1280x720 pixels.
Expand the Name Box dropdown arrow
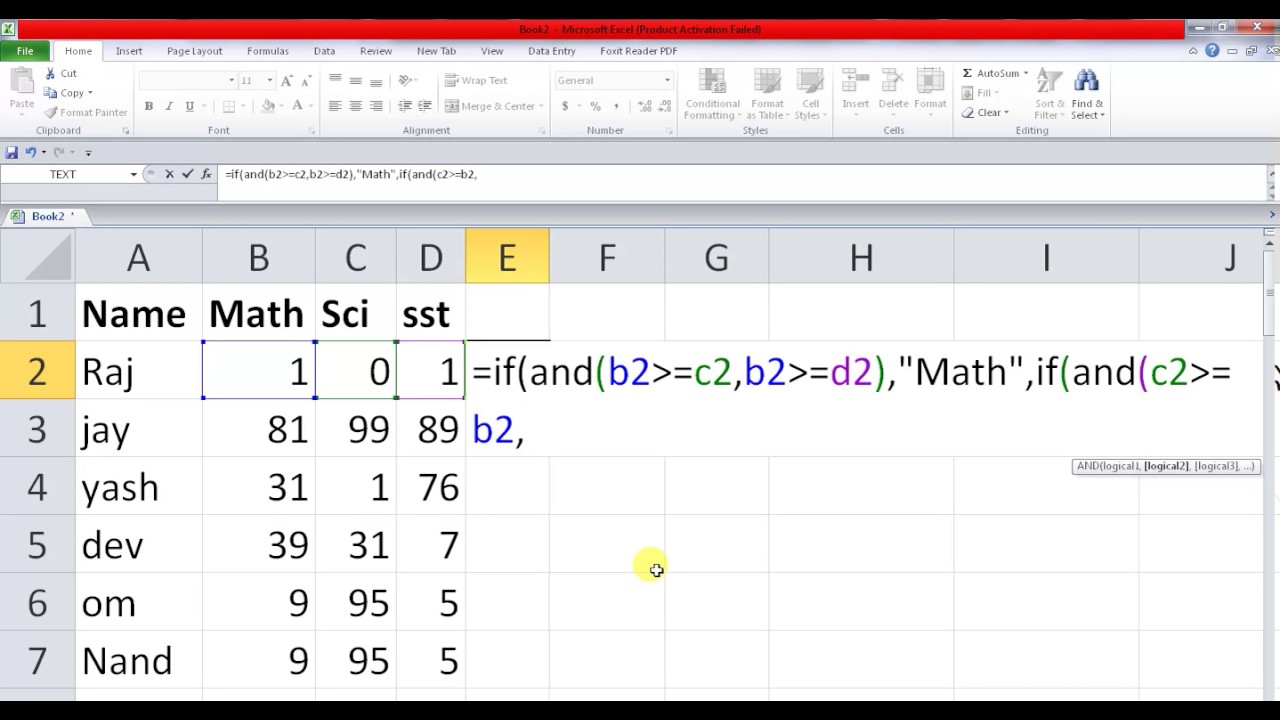pos(133,174)
